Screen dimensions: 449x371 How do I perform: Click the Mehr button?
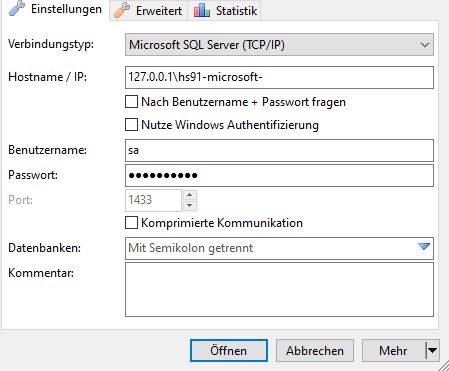393,350
